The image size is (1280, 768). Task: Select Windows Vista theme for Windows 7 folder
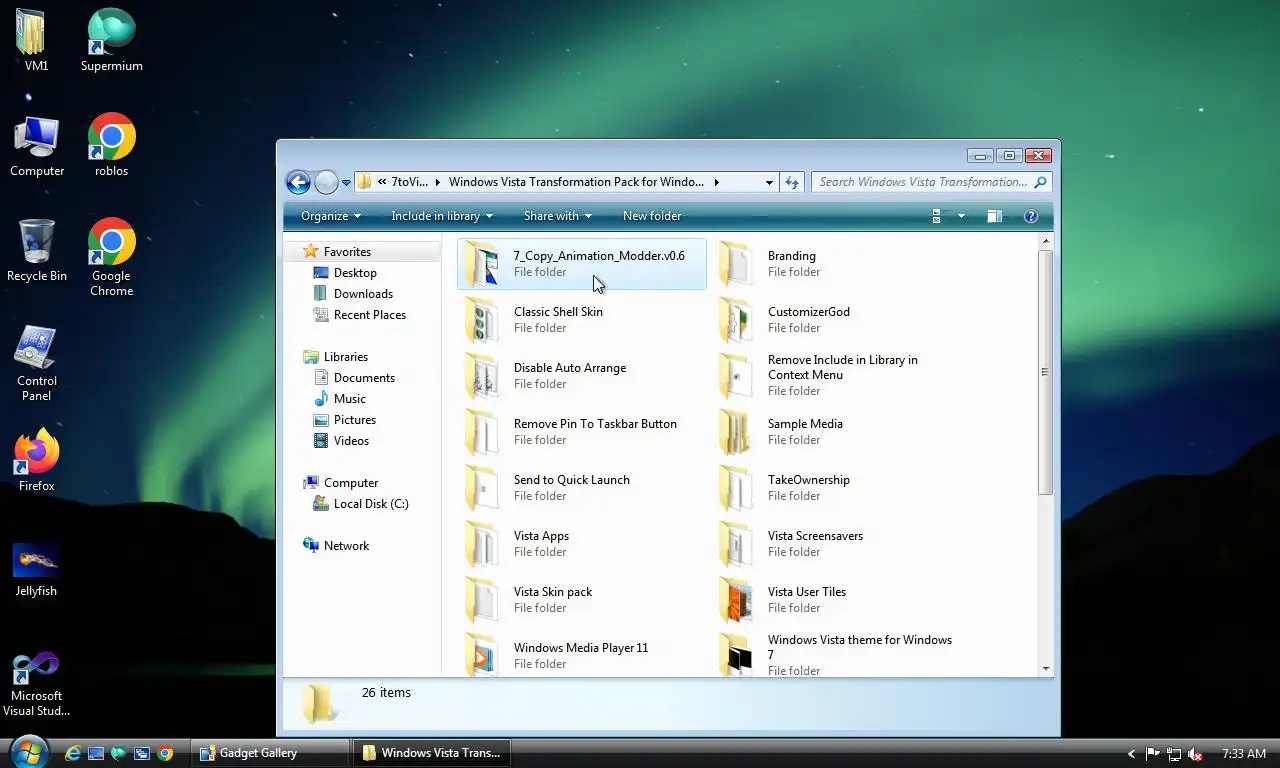point(836,654)
